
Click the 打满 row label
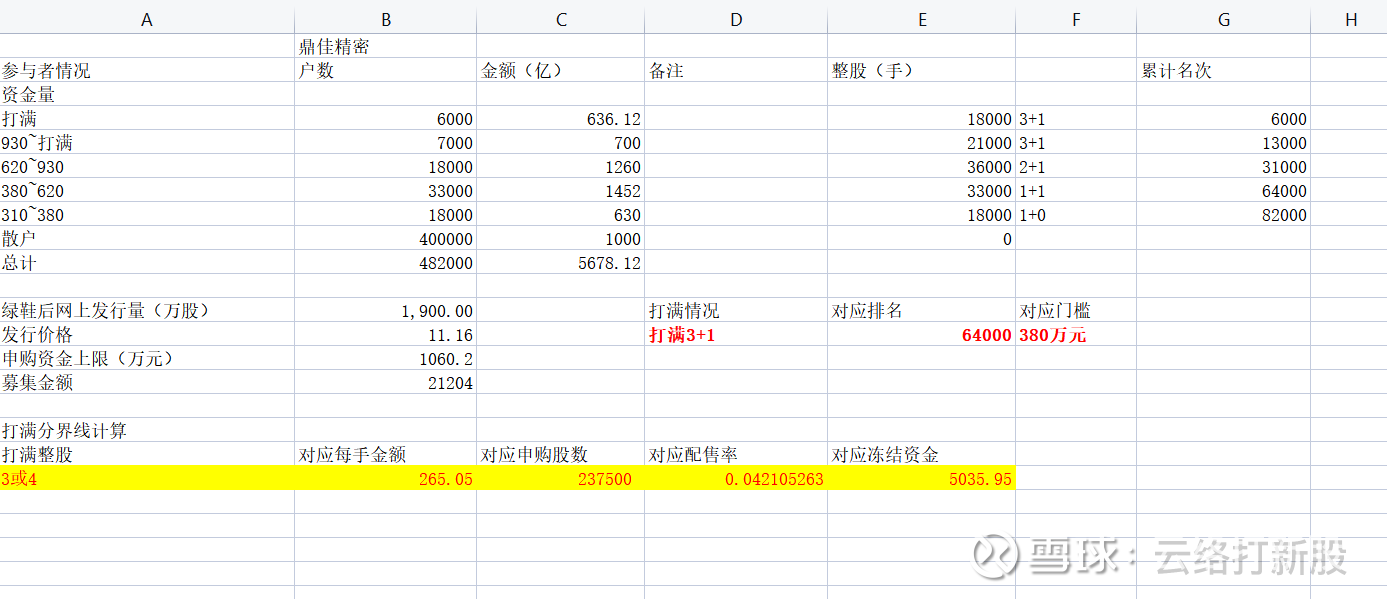147,118
